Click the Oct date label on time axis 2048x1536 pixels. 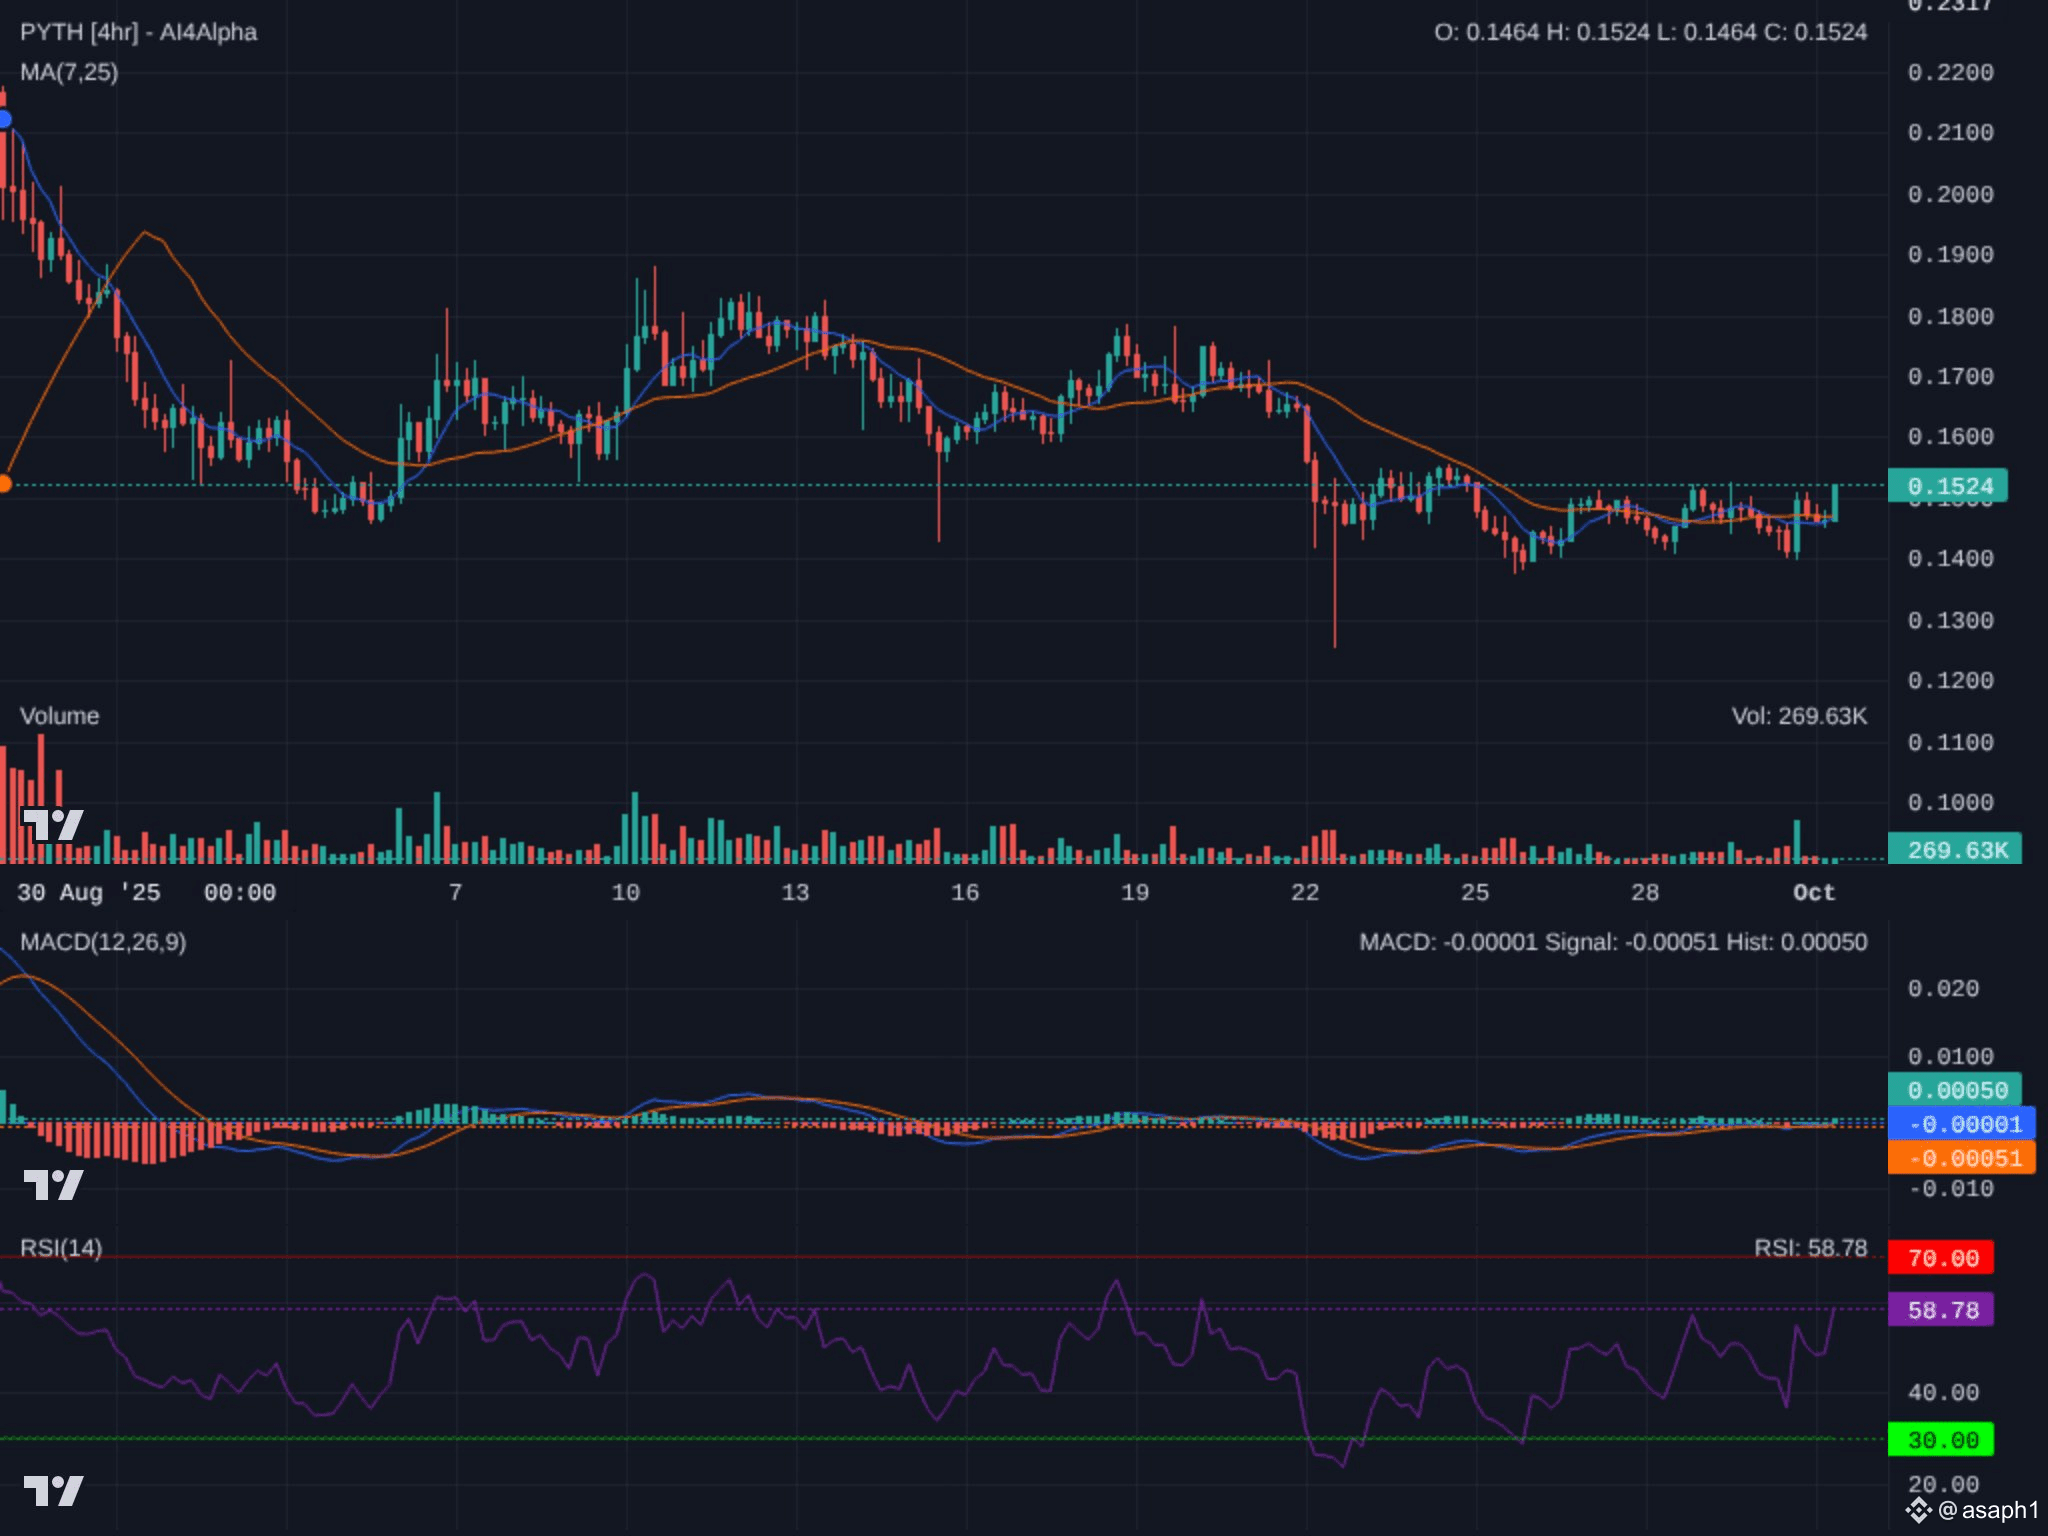(1813, 892)
